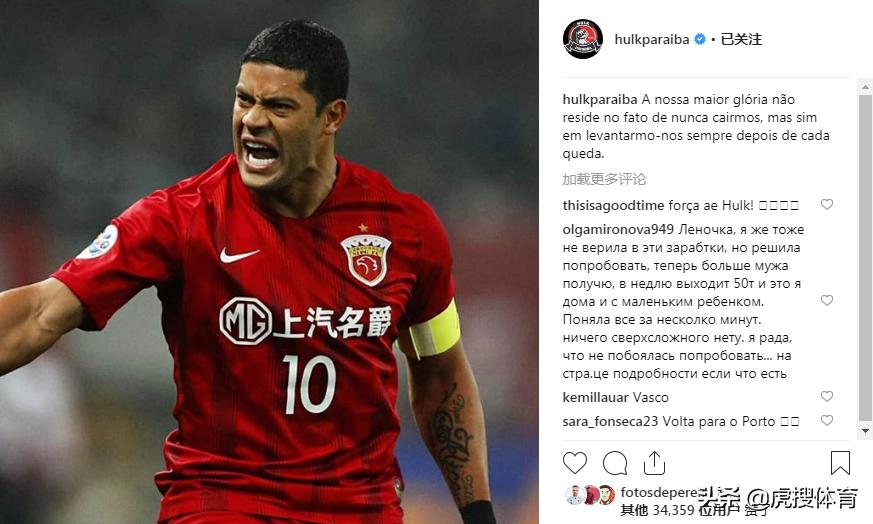Like olgamironova949's comment
Screen dimensions: 873x524
[827, 301]
